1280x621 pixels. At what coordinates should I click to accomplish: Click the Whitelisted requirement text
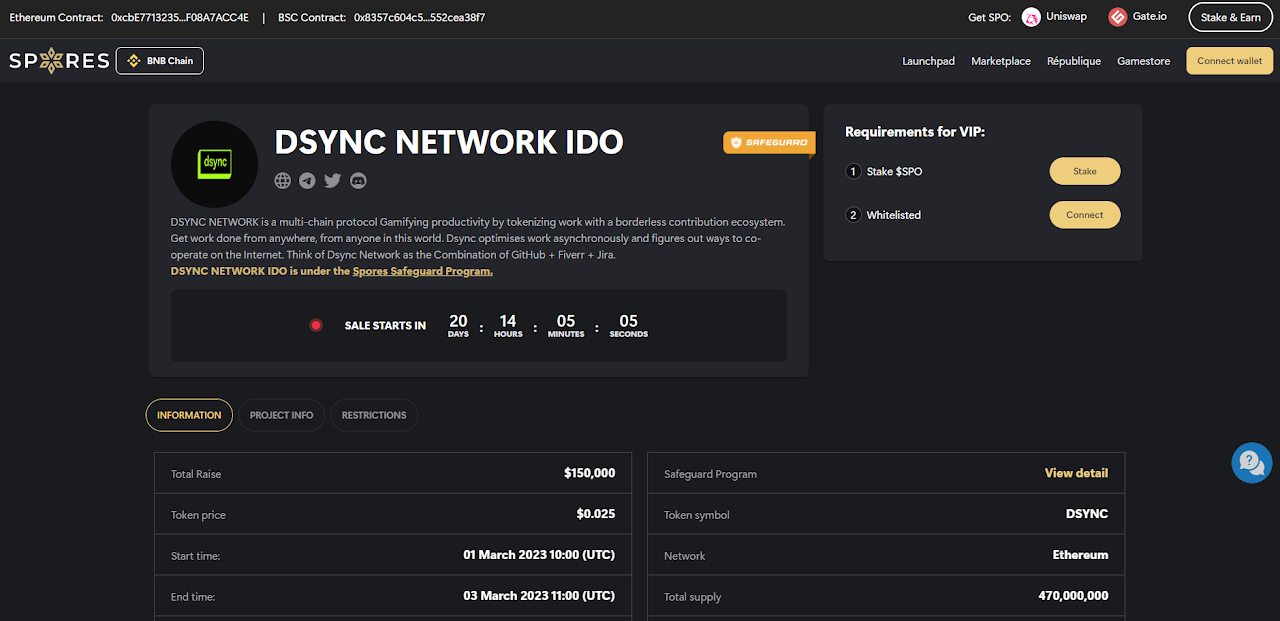(x=894, y=215)
